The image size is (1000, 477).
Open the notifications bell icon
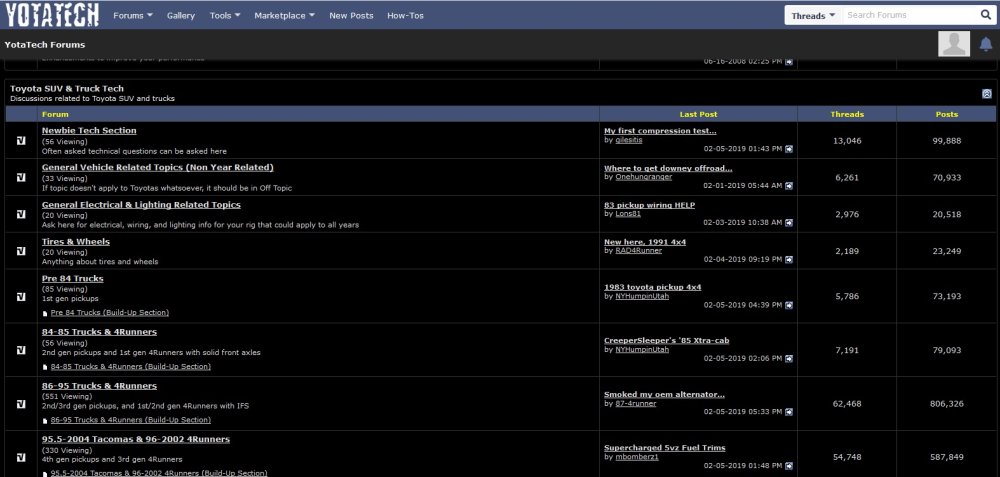click(x=985, y=44)
